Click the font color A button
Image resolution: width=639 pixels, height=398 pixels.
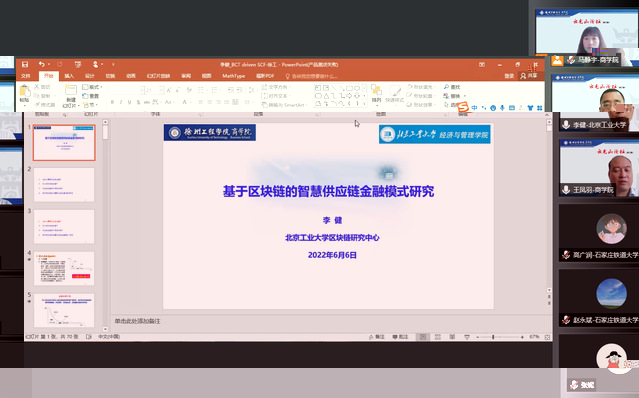(184, 102)
